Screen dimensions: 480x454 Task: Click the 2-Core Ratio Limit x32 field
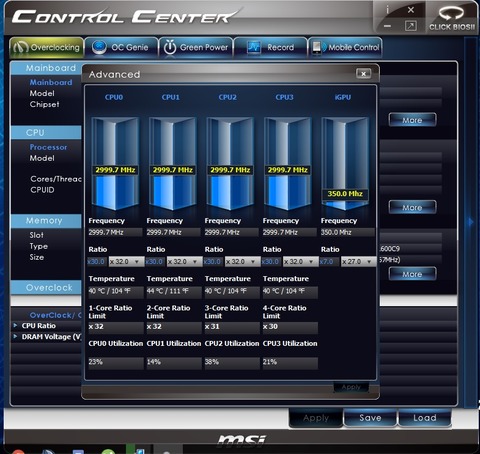tap(174, 327)
